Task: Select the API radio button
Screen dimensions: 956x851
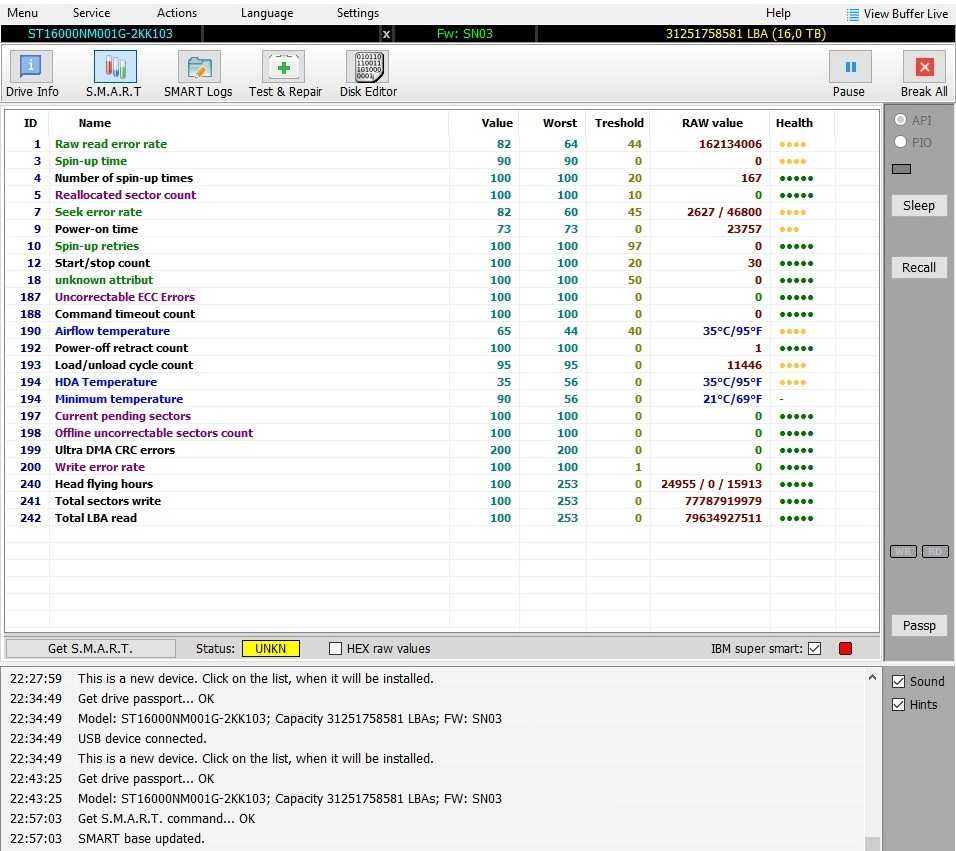Action: click(x=900, y=120)
